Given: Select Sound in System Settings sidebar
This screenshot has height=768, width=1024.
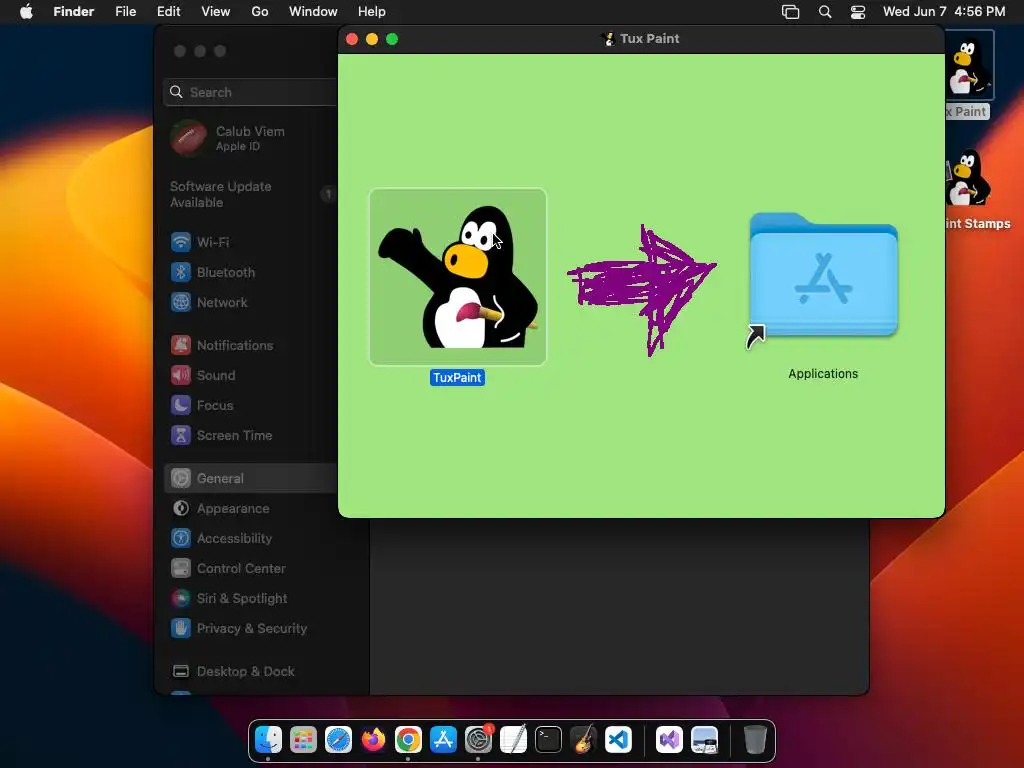Looking at the screenshot, I should point(251,376).
